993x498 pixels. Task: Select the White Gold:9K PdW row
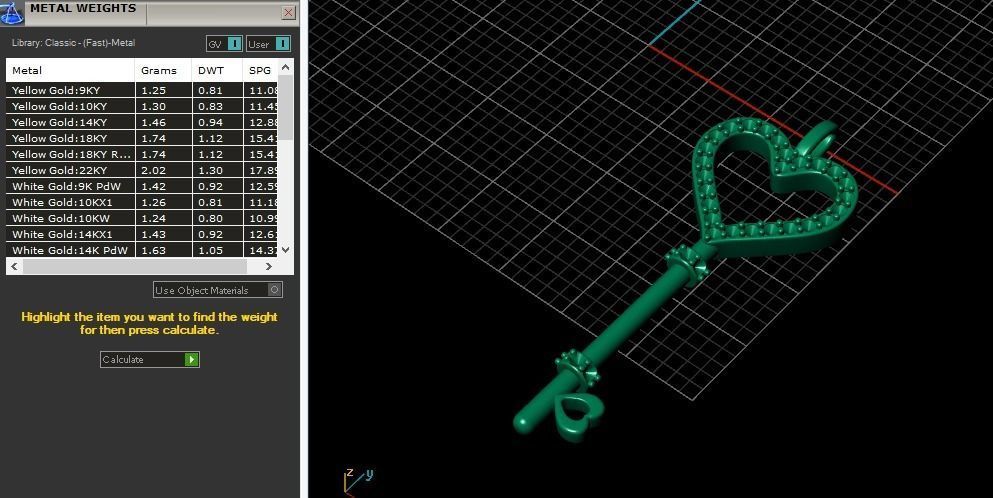coord(142,186)
